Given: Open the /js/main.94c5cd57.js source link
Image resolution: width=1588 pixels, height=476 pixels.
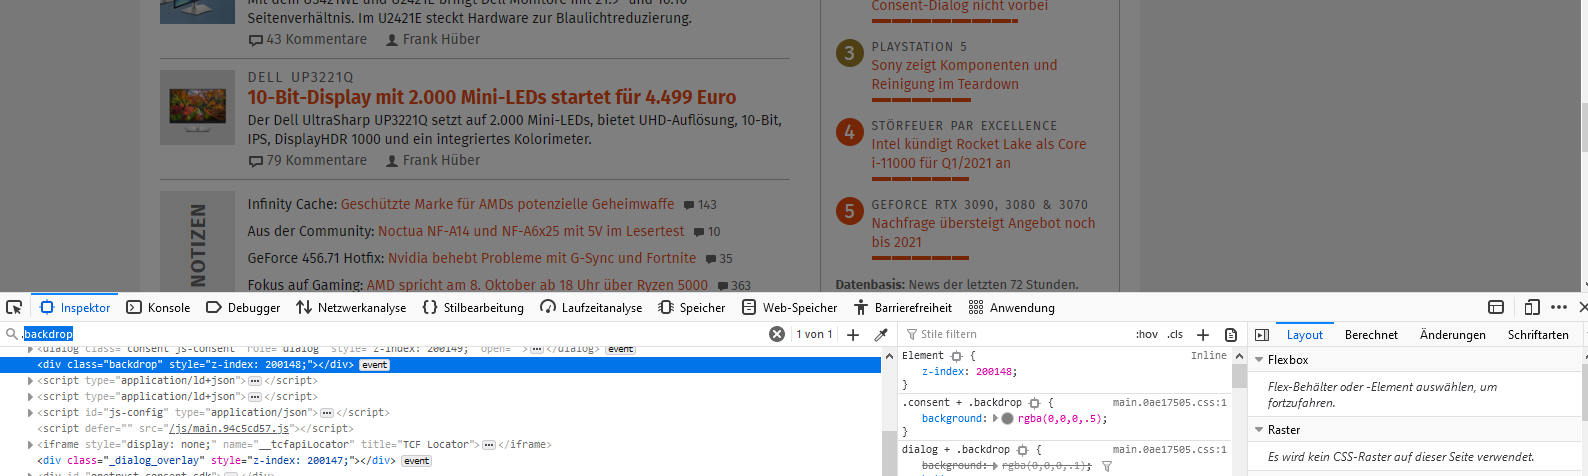Looking at the screenshot, I should pos(229,428).
